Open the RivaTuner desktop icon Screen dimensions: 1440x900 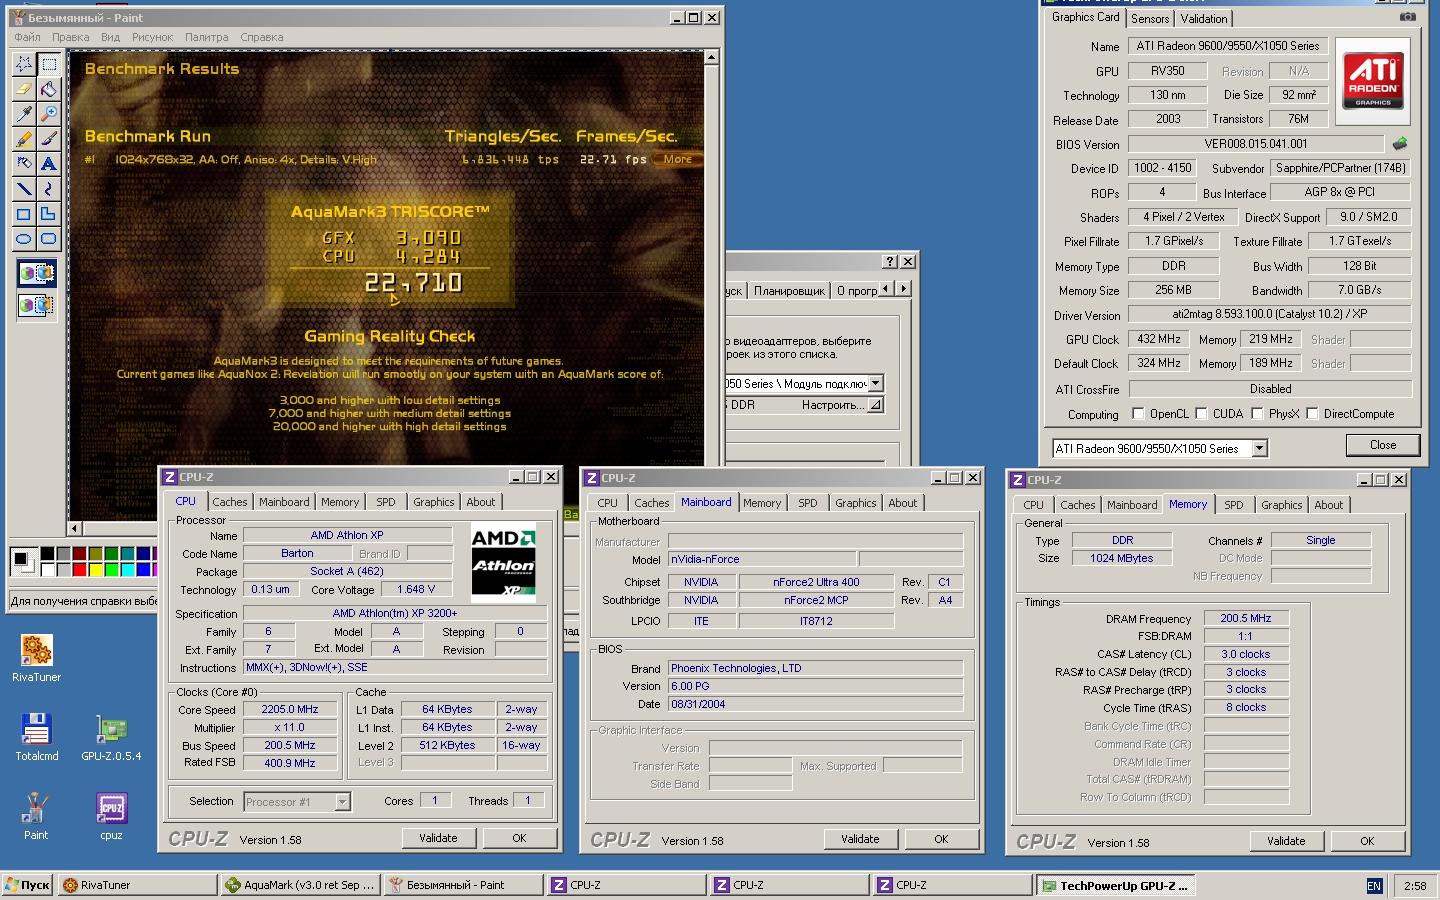[36, 657]
